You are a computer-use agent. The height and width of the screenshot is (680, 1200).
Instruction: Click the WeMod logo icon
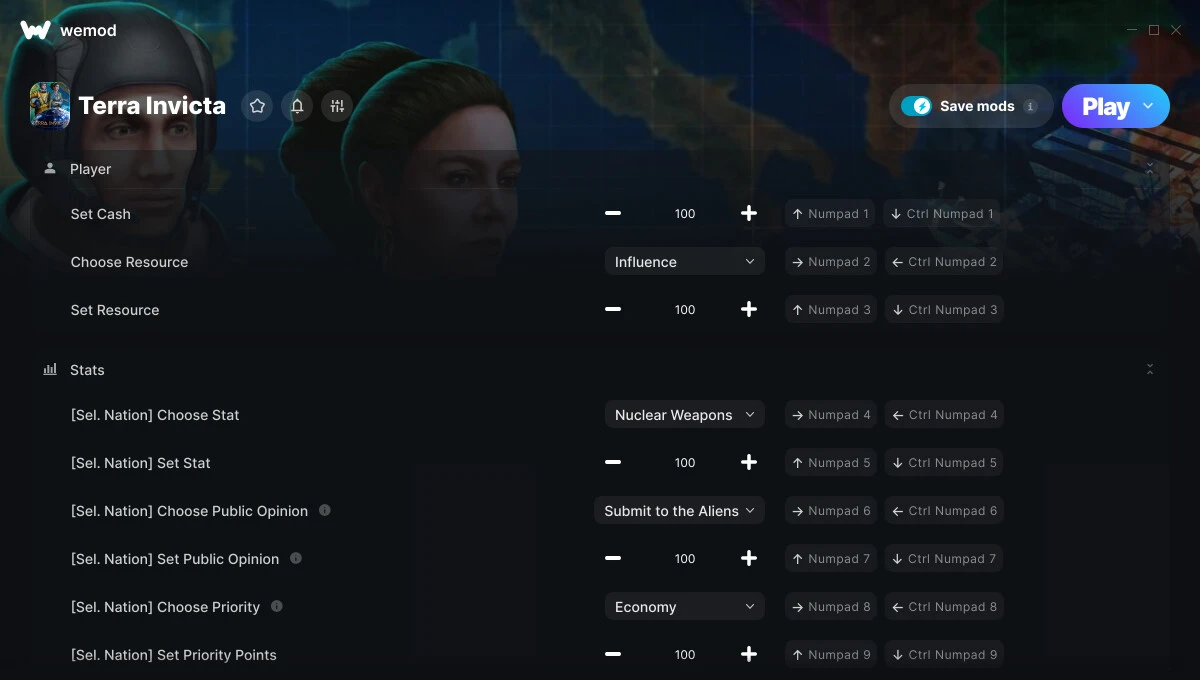coord(35,30)
